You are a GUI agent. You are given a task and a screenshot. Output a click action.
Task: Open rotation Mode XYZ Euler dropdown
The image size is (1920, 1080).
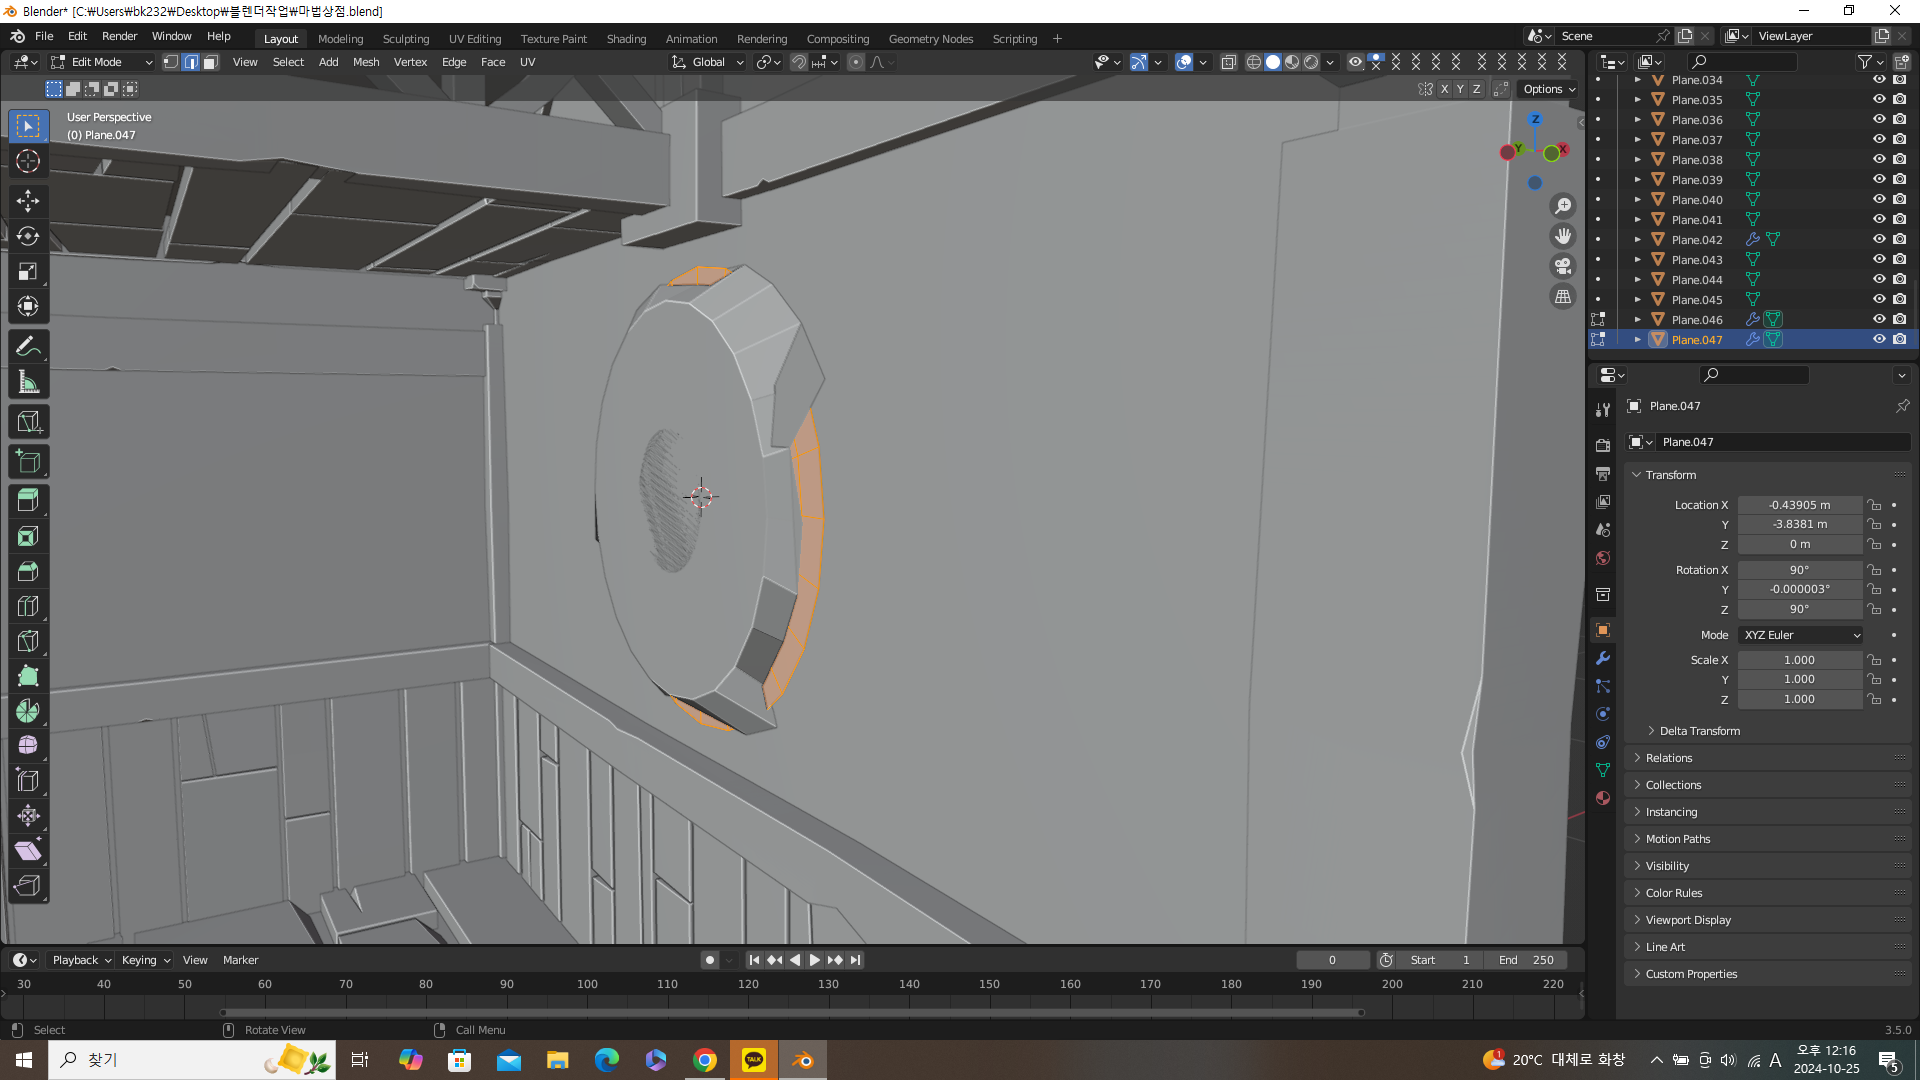[x=1800, y=635]
